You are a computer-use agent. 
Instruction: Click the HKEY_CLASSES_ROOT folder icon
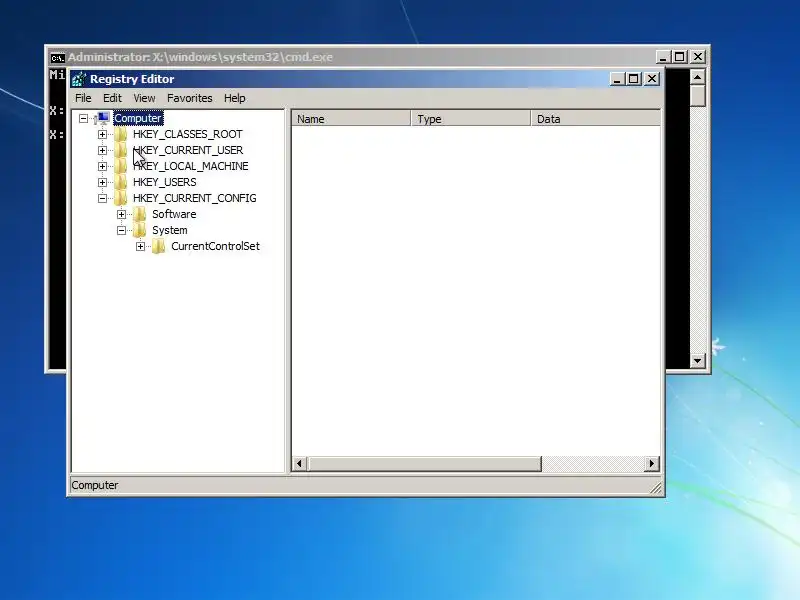pyautogui.click(x=121, y=134)
